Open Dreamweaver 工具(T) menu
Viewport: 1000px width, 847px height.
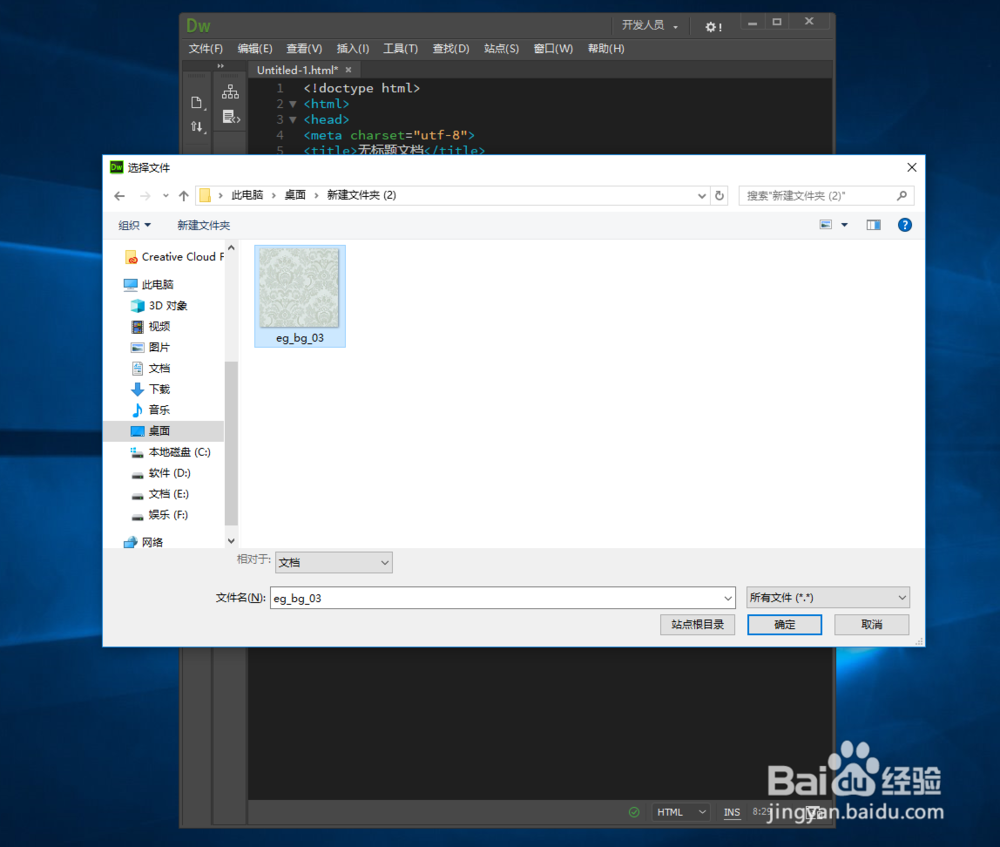click(401, 48)
